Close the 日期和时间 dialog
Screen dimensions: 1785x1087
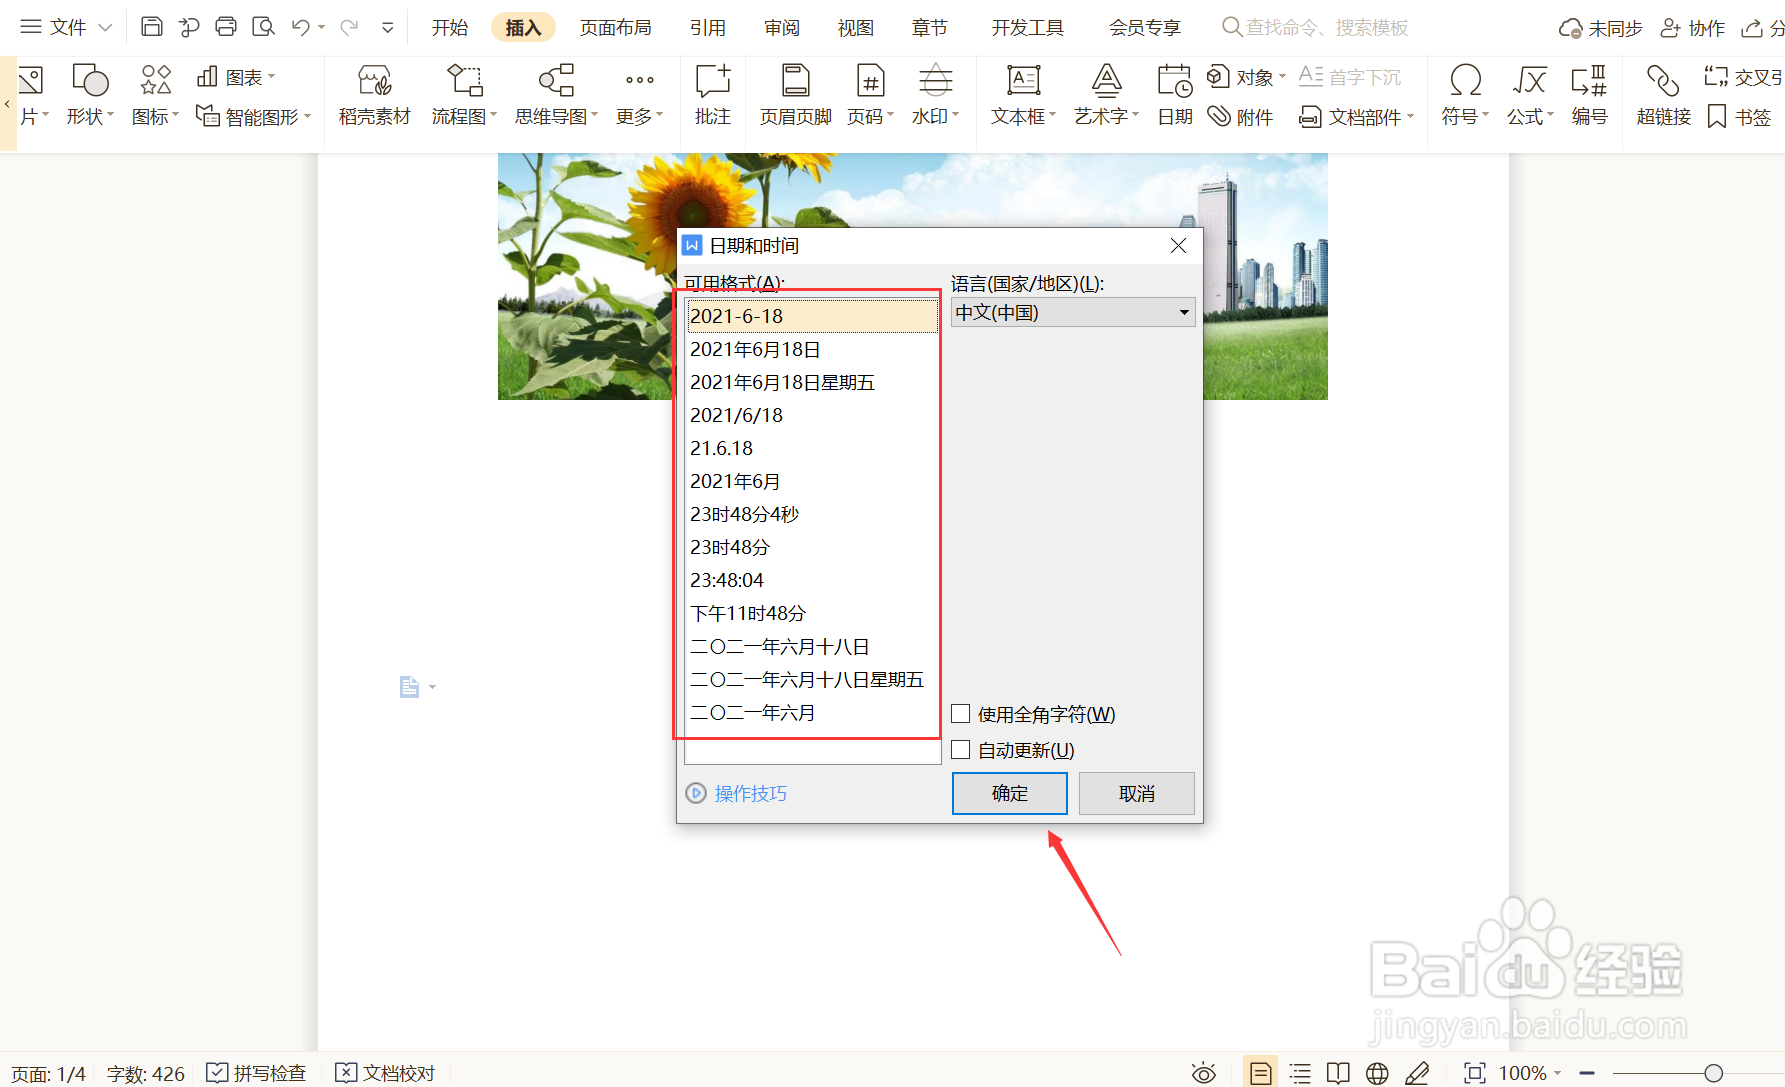pyautogui.click(x=1179, y=246)
